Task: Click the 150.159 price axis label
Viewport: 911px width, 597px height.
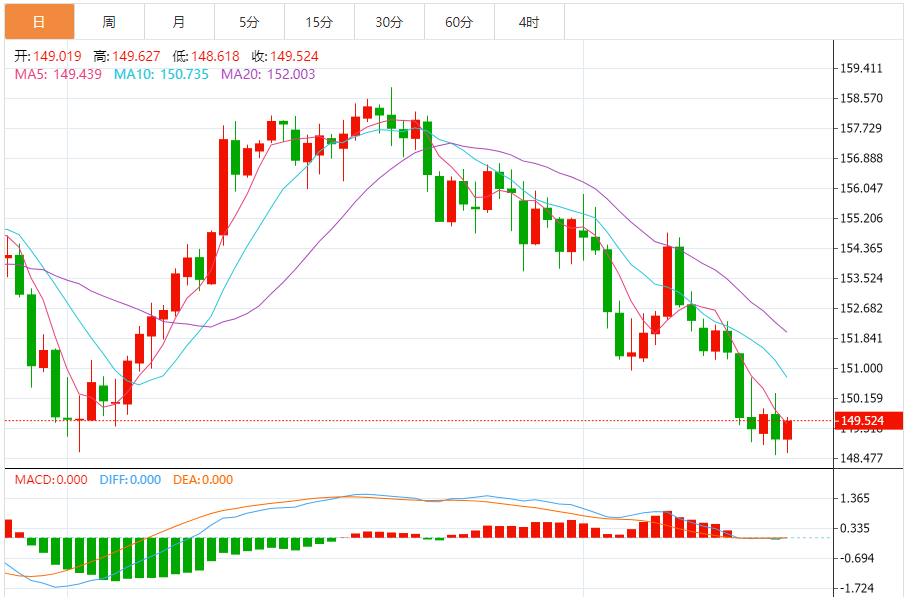Action: point(861,398)
